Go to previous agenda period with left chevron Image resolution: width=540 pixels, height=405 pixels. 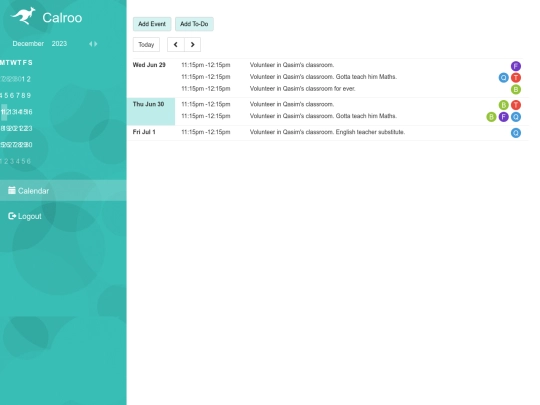[176, 44]
